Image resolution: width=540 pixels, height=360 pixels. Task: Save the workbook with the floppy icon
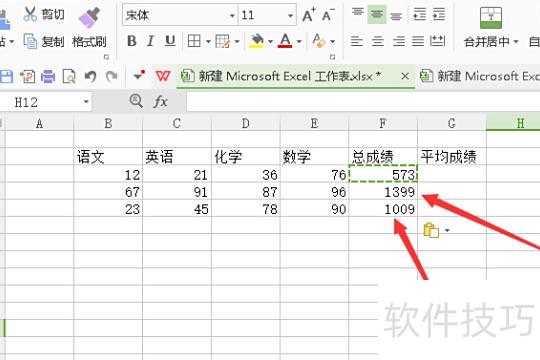(6, 76)
